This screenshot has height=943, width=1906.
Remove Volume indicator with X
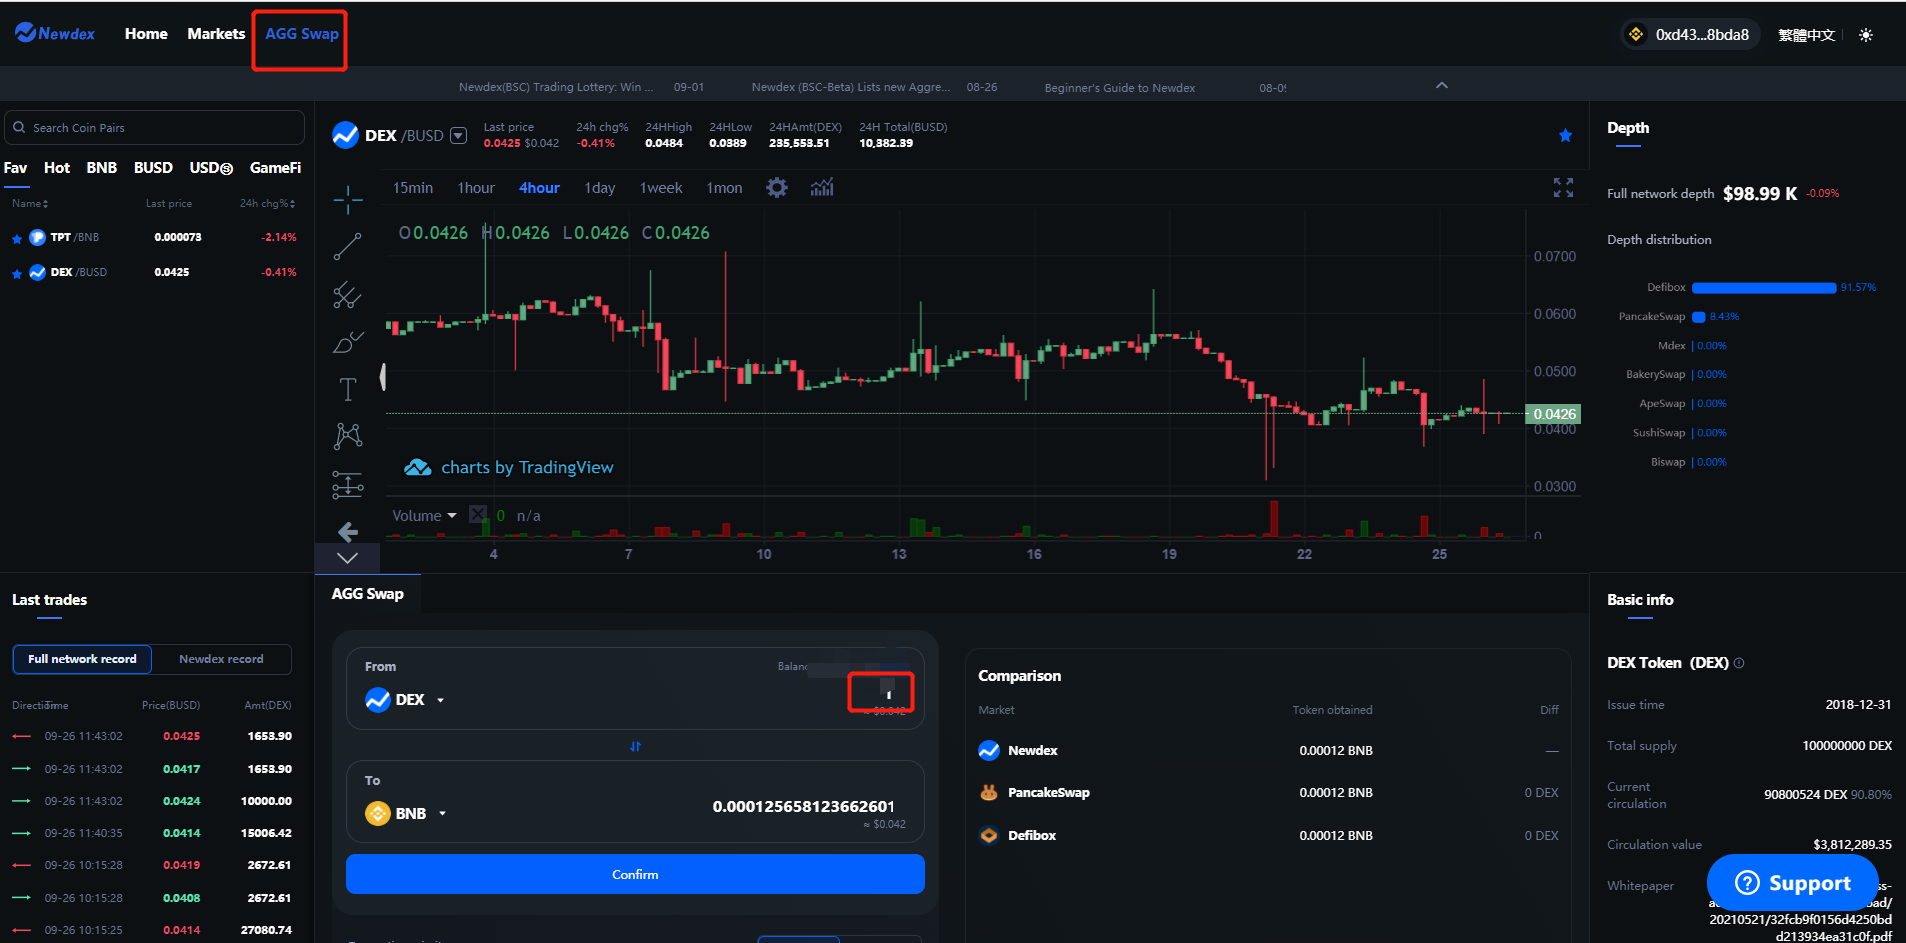pyautogui.click(x=478, y=515)
